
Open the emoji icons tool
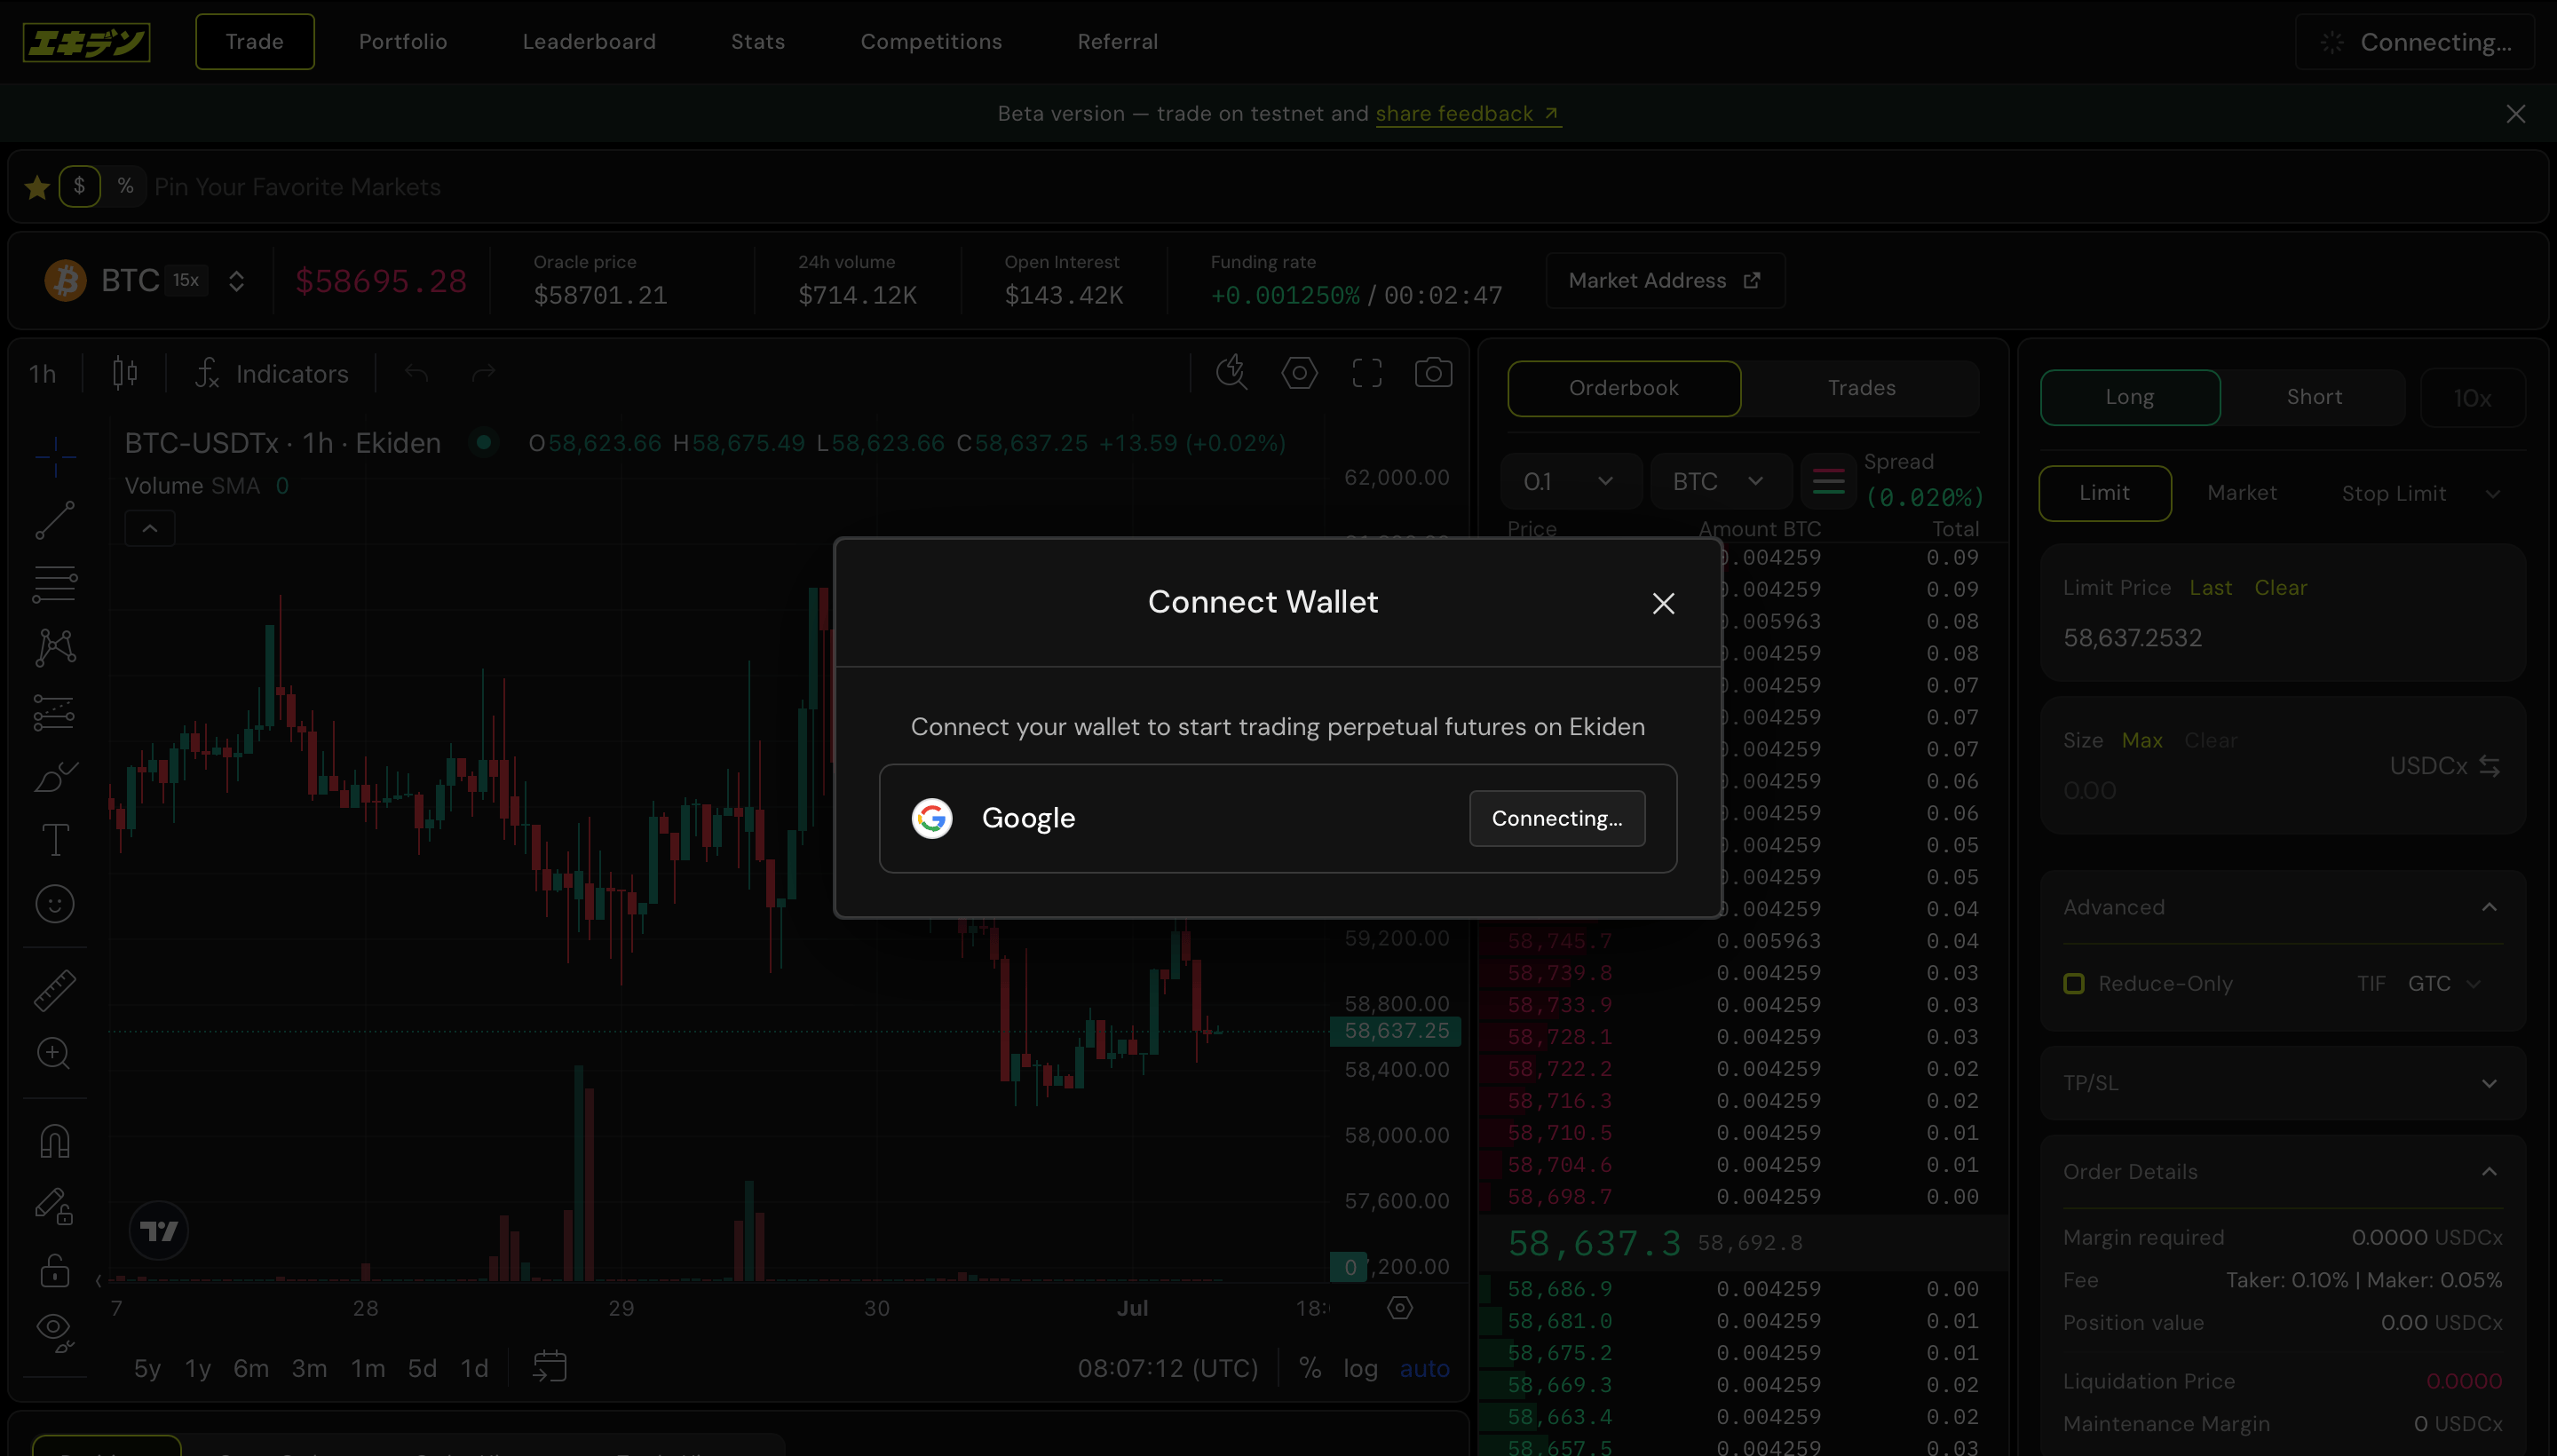(55, 905)
